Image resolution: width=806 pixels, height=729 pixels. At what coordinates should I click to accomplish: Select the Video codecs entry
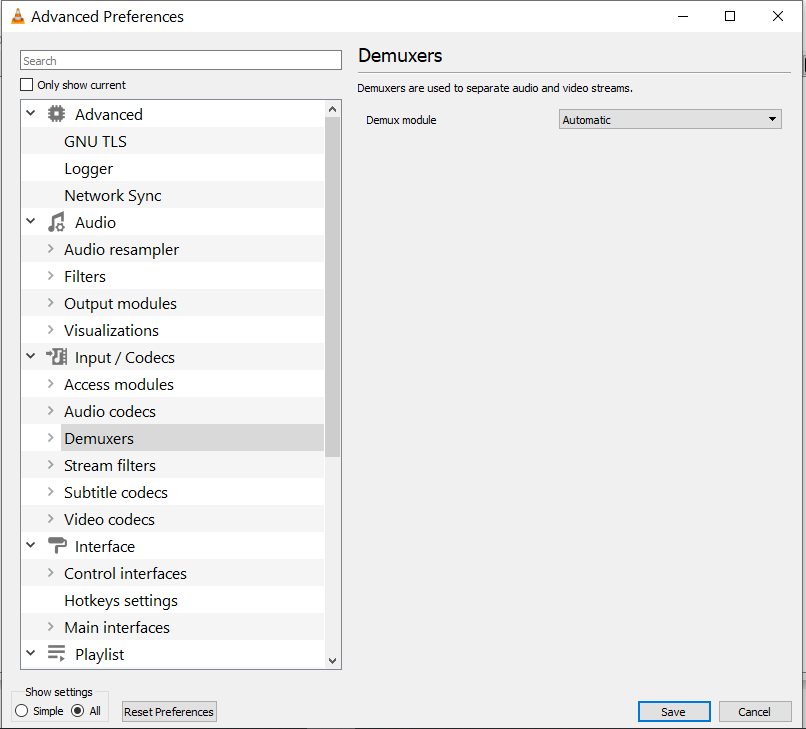pyautogui.click(x=109, y=519)
